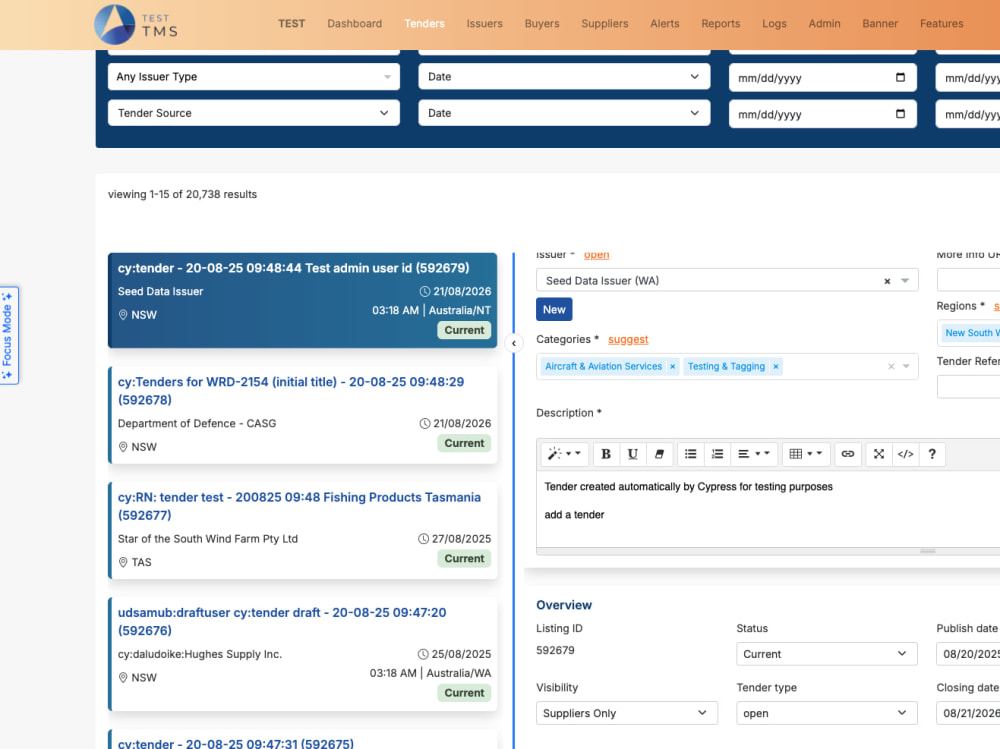Open the Buyers menu item
The image size is (1000, 749).
[542, 24]
